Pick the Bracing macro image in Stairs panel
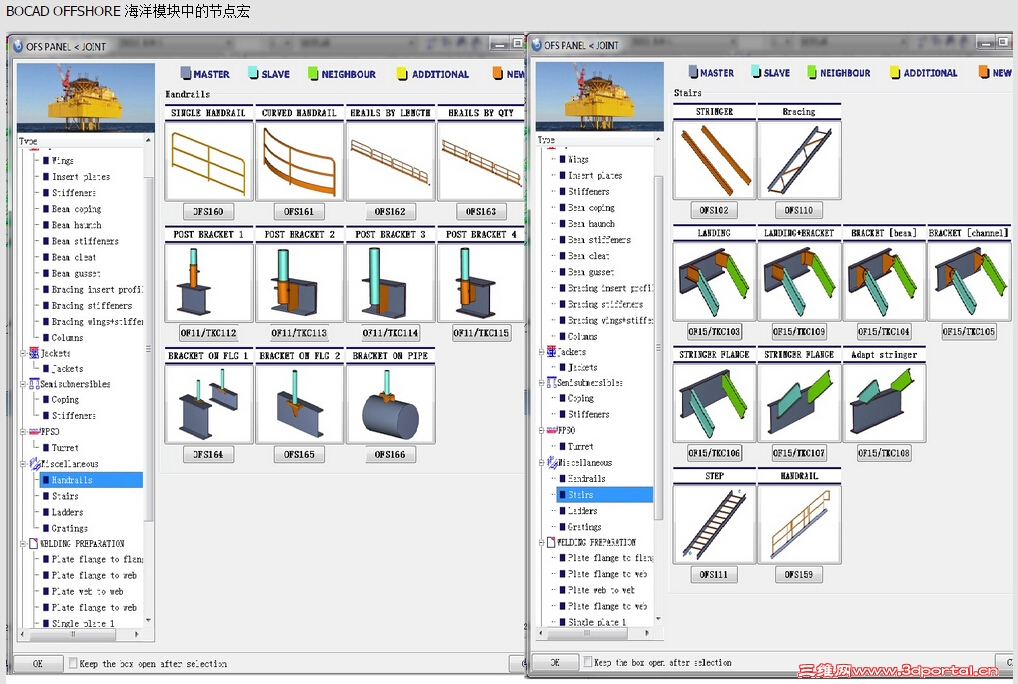 point(799,159)
